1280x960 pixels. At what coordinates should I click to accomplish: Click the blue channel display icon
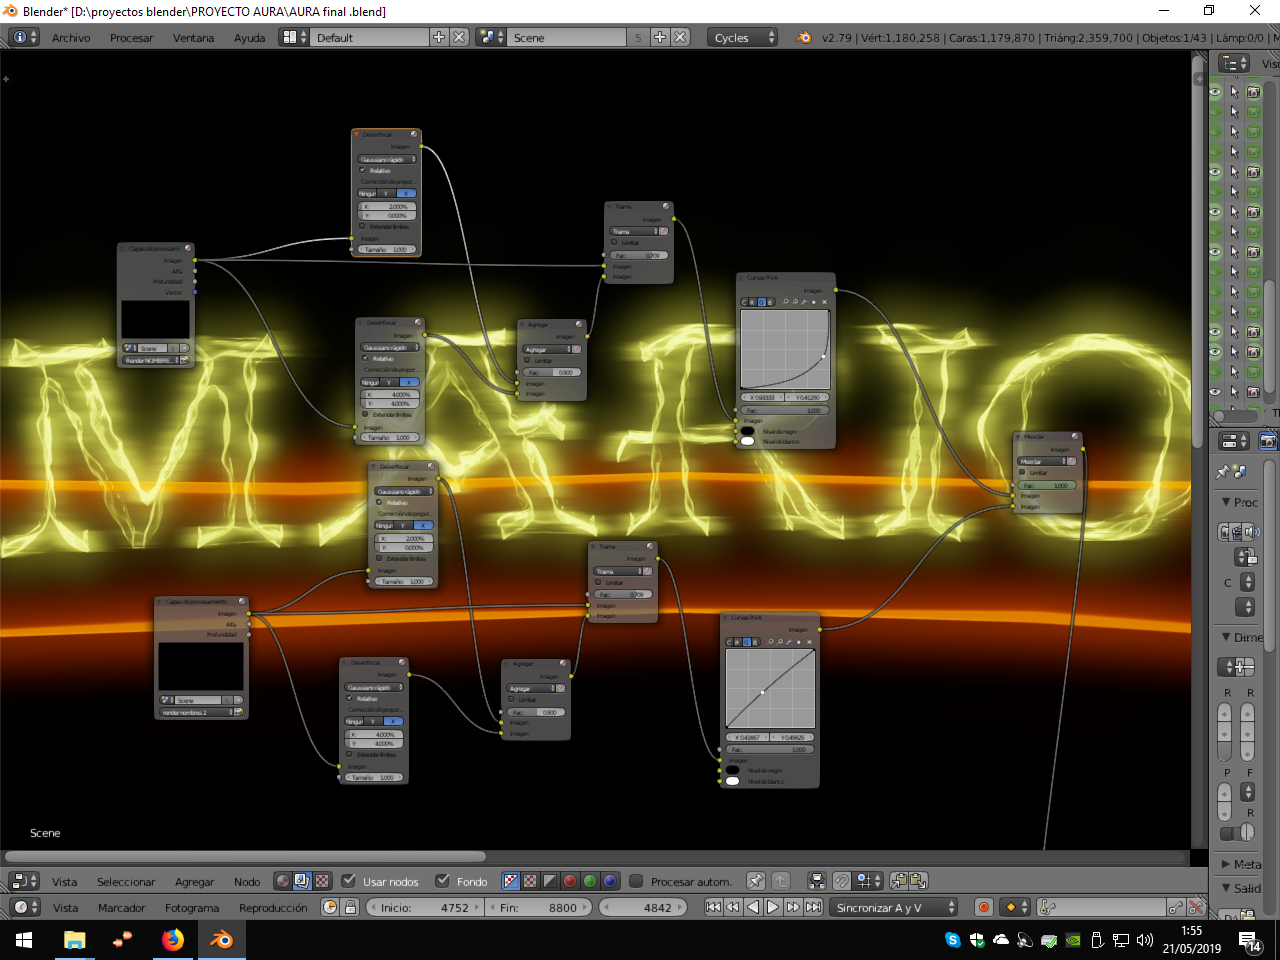(610, 881)
